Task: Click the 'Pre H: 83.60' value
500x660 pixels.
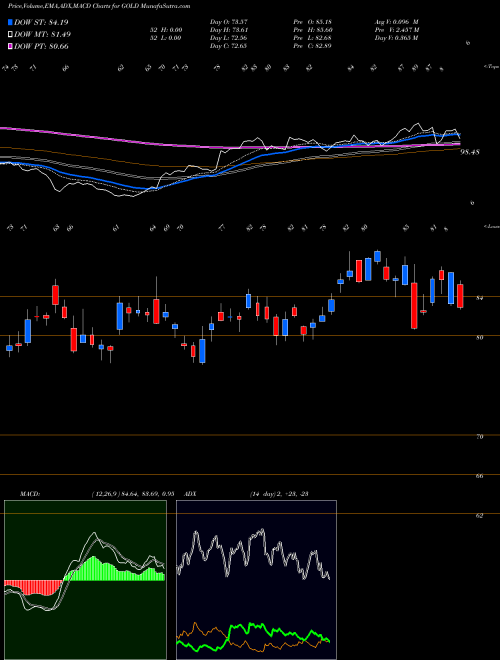Action: (x=312, y=30)
